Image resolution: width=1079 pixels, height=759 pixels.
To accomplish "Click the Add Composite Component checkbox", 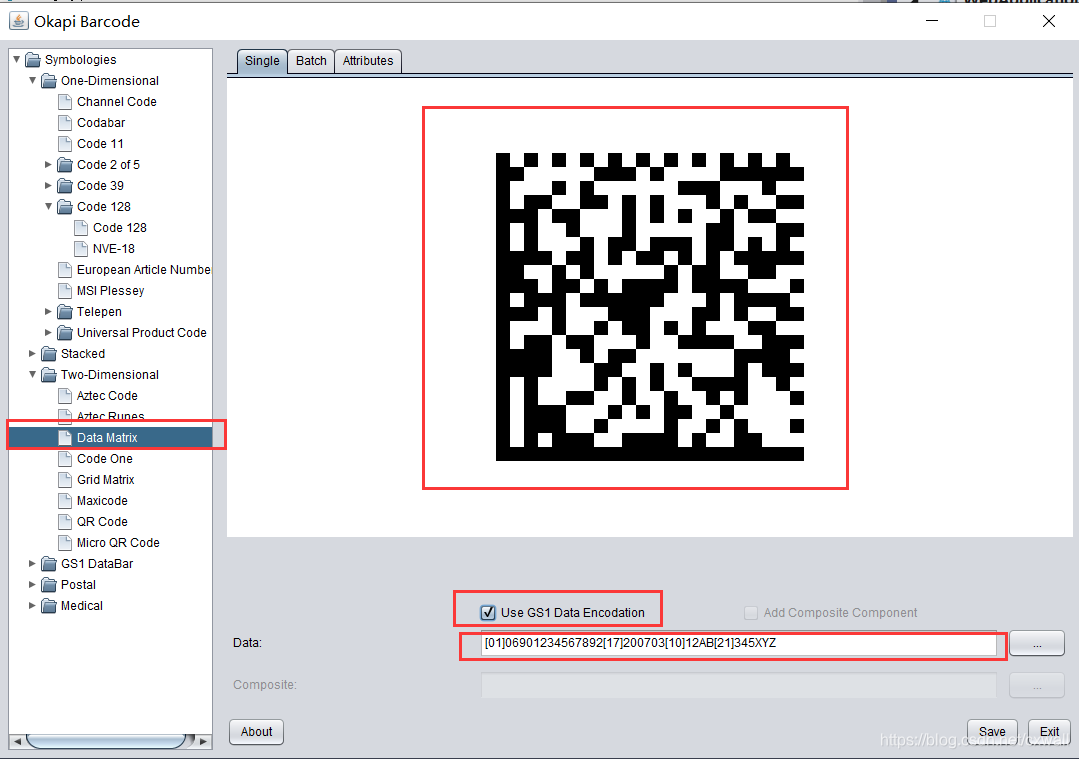I will pos(751,612).
